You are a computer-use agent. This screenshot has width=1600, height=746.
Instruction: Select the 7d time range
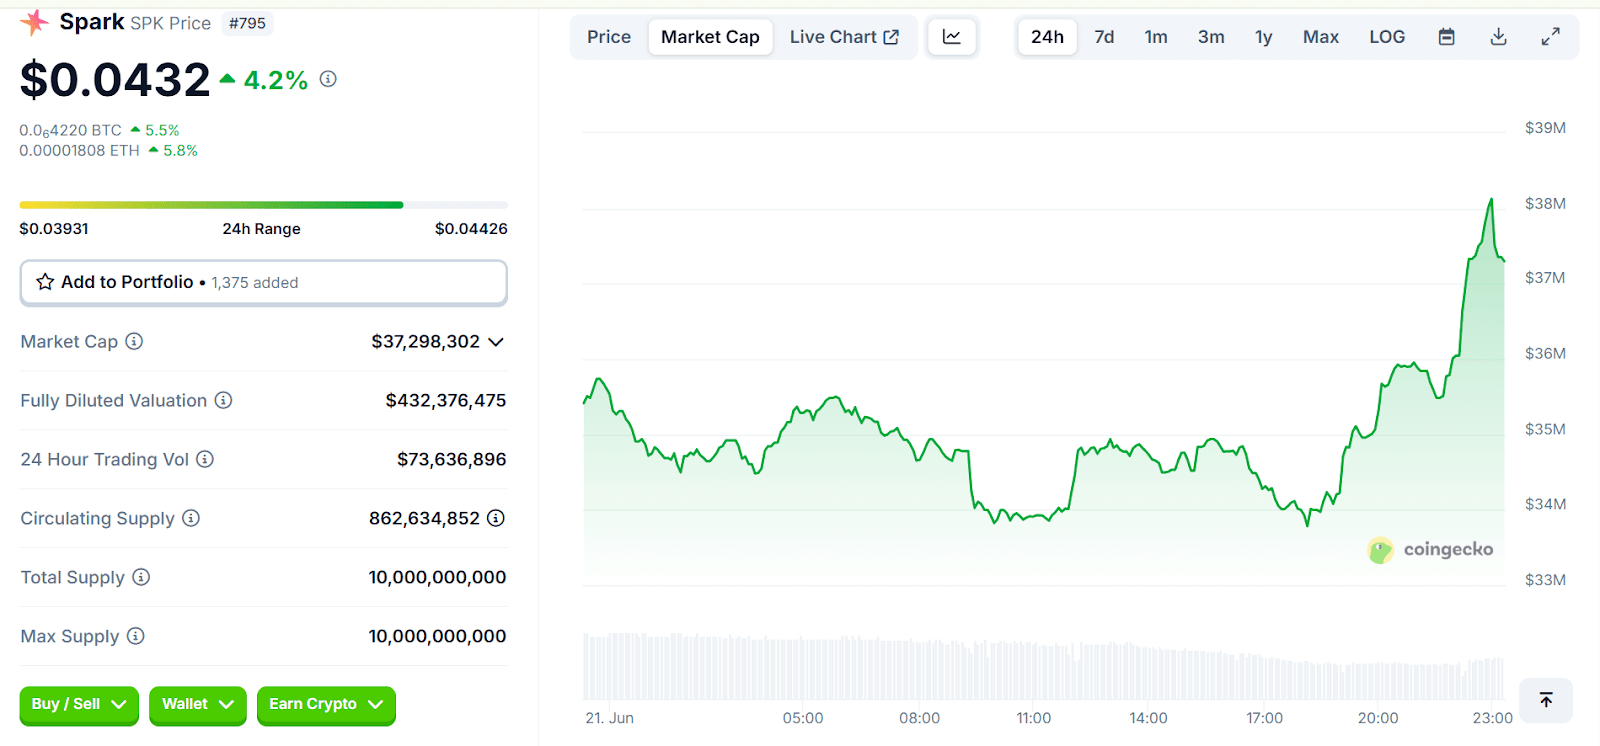click(x=1104, y=37)
